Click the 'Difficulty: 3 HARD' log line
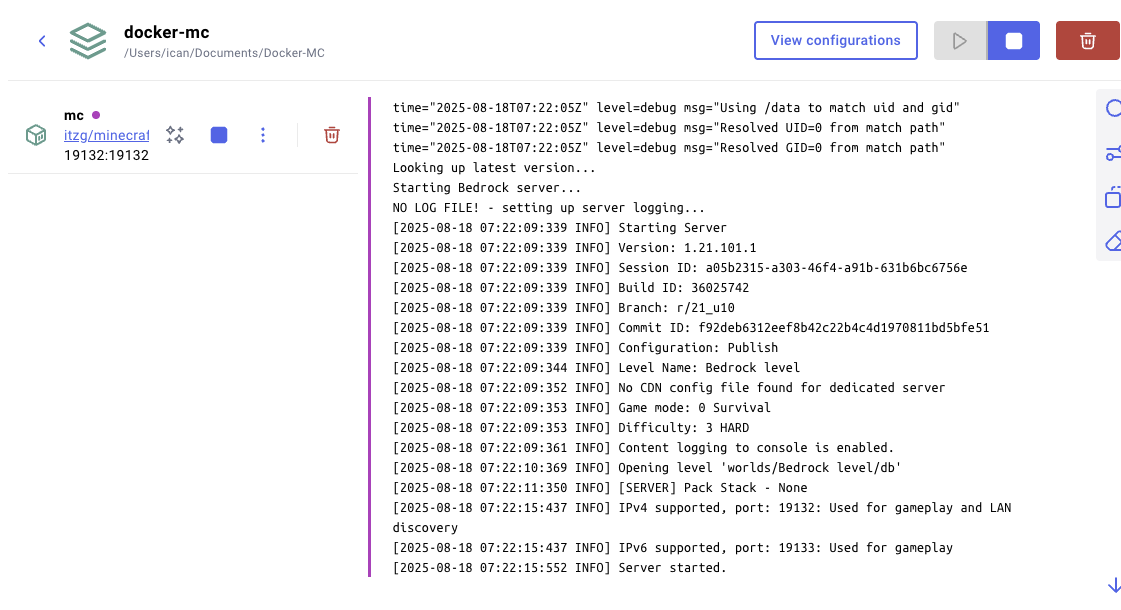1121x610 pixels. click(x=571, y=428)
